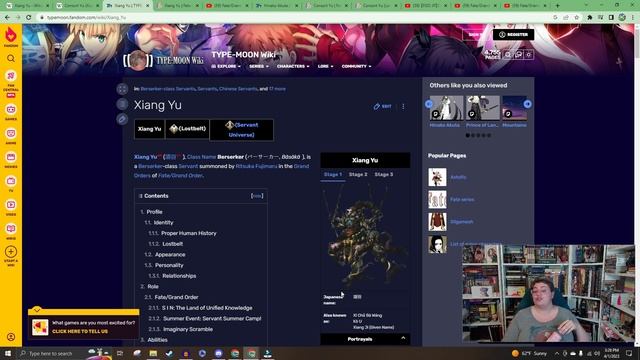The height and width of the screenshot is (360, 640).
Task: Open wiki search magnifier in header
Action: click(x=508, y=54)
